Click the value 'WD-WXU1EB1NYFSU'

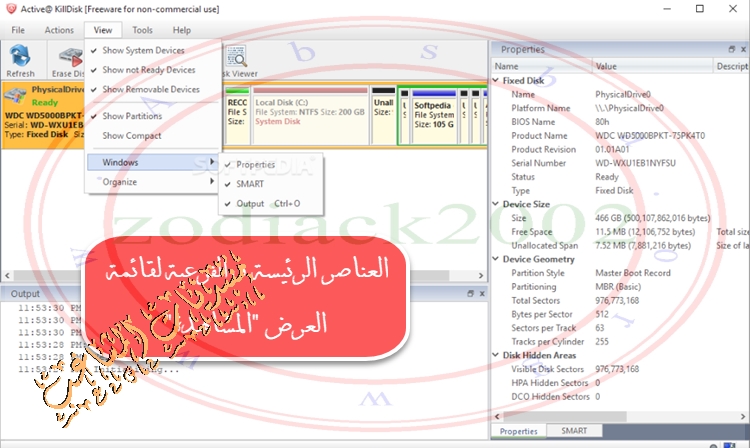pos(635,163)
